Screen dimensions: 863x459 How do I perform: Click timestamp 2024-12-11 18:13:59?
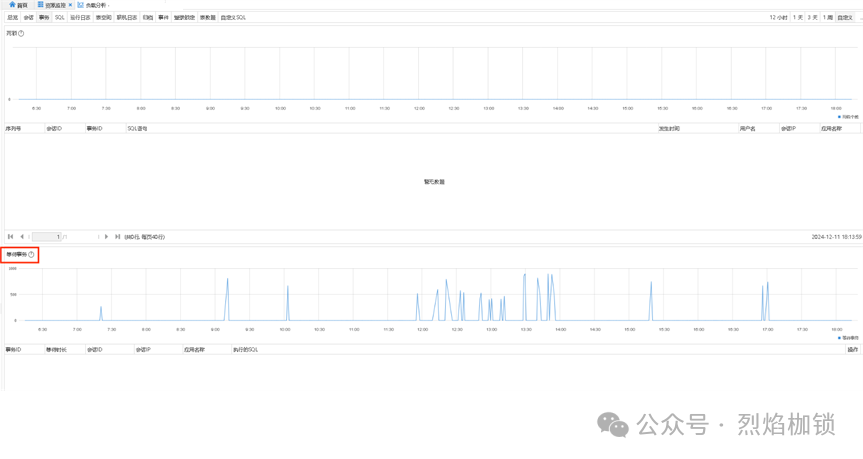(836, 237)
